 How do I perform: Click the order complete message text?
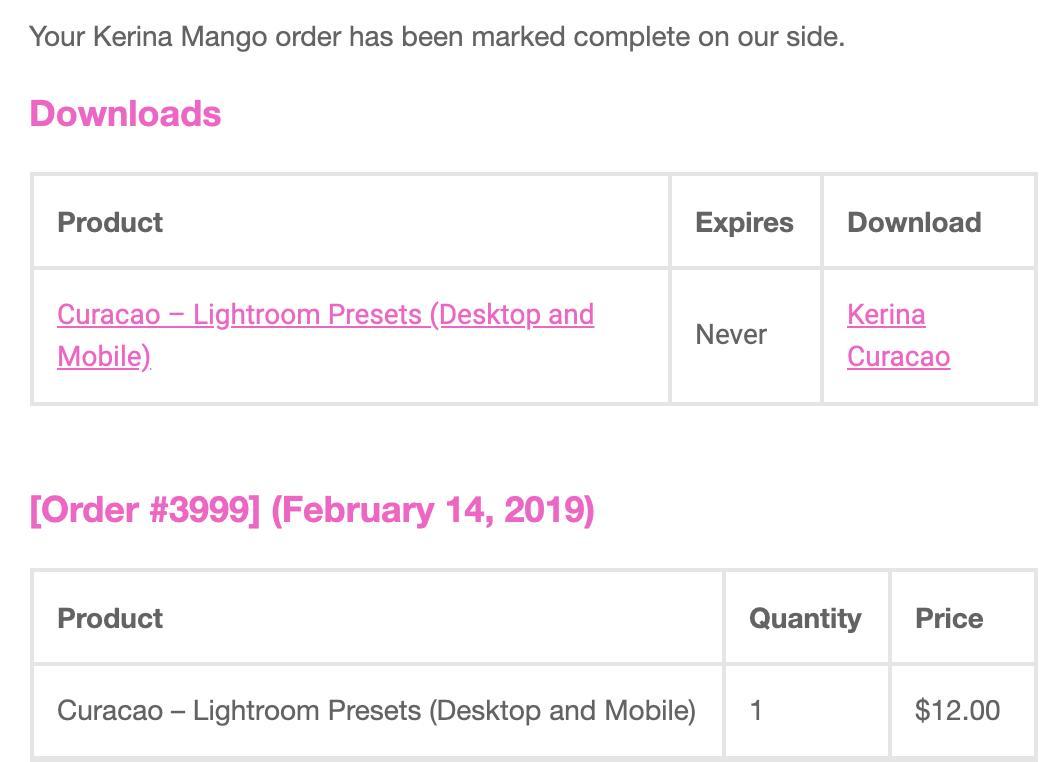click(x=437, y=36)
